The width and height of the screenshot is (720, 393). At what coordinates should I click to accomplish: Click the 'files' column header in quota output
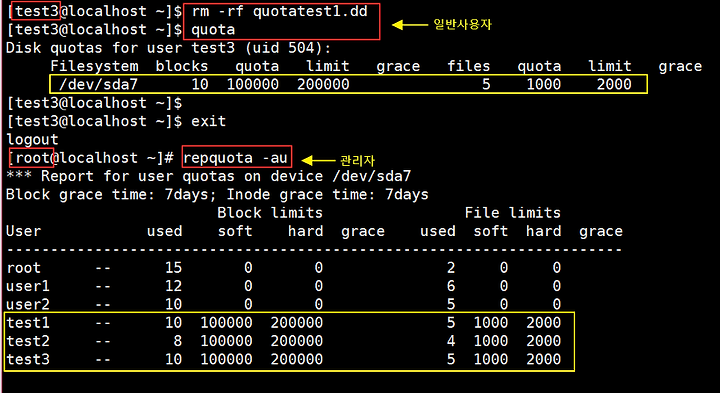pos(469,67)
